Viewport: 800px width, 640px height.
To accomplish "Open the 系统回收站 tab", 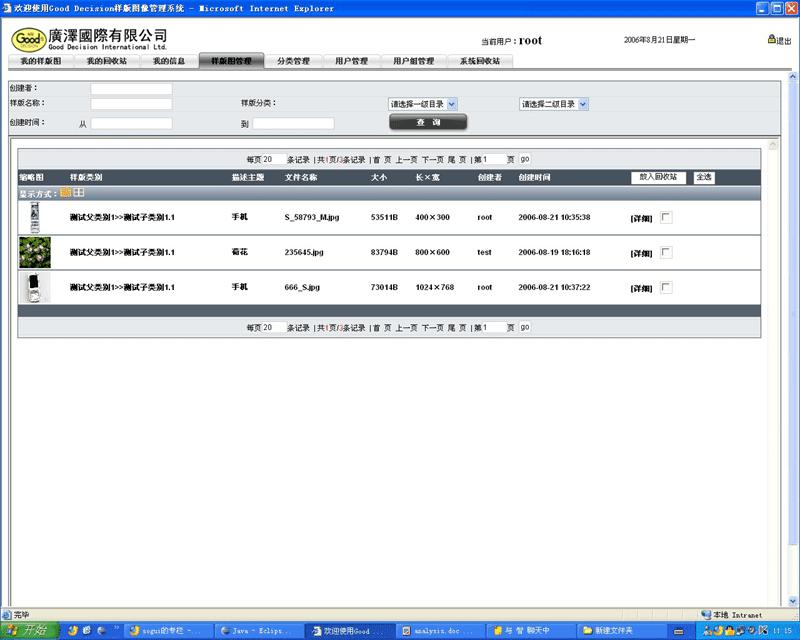I will coord(480,61).
